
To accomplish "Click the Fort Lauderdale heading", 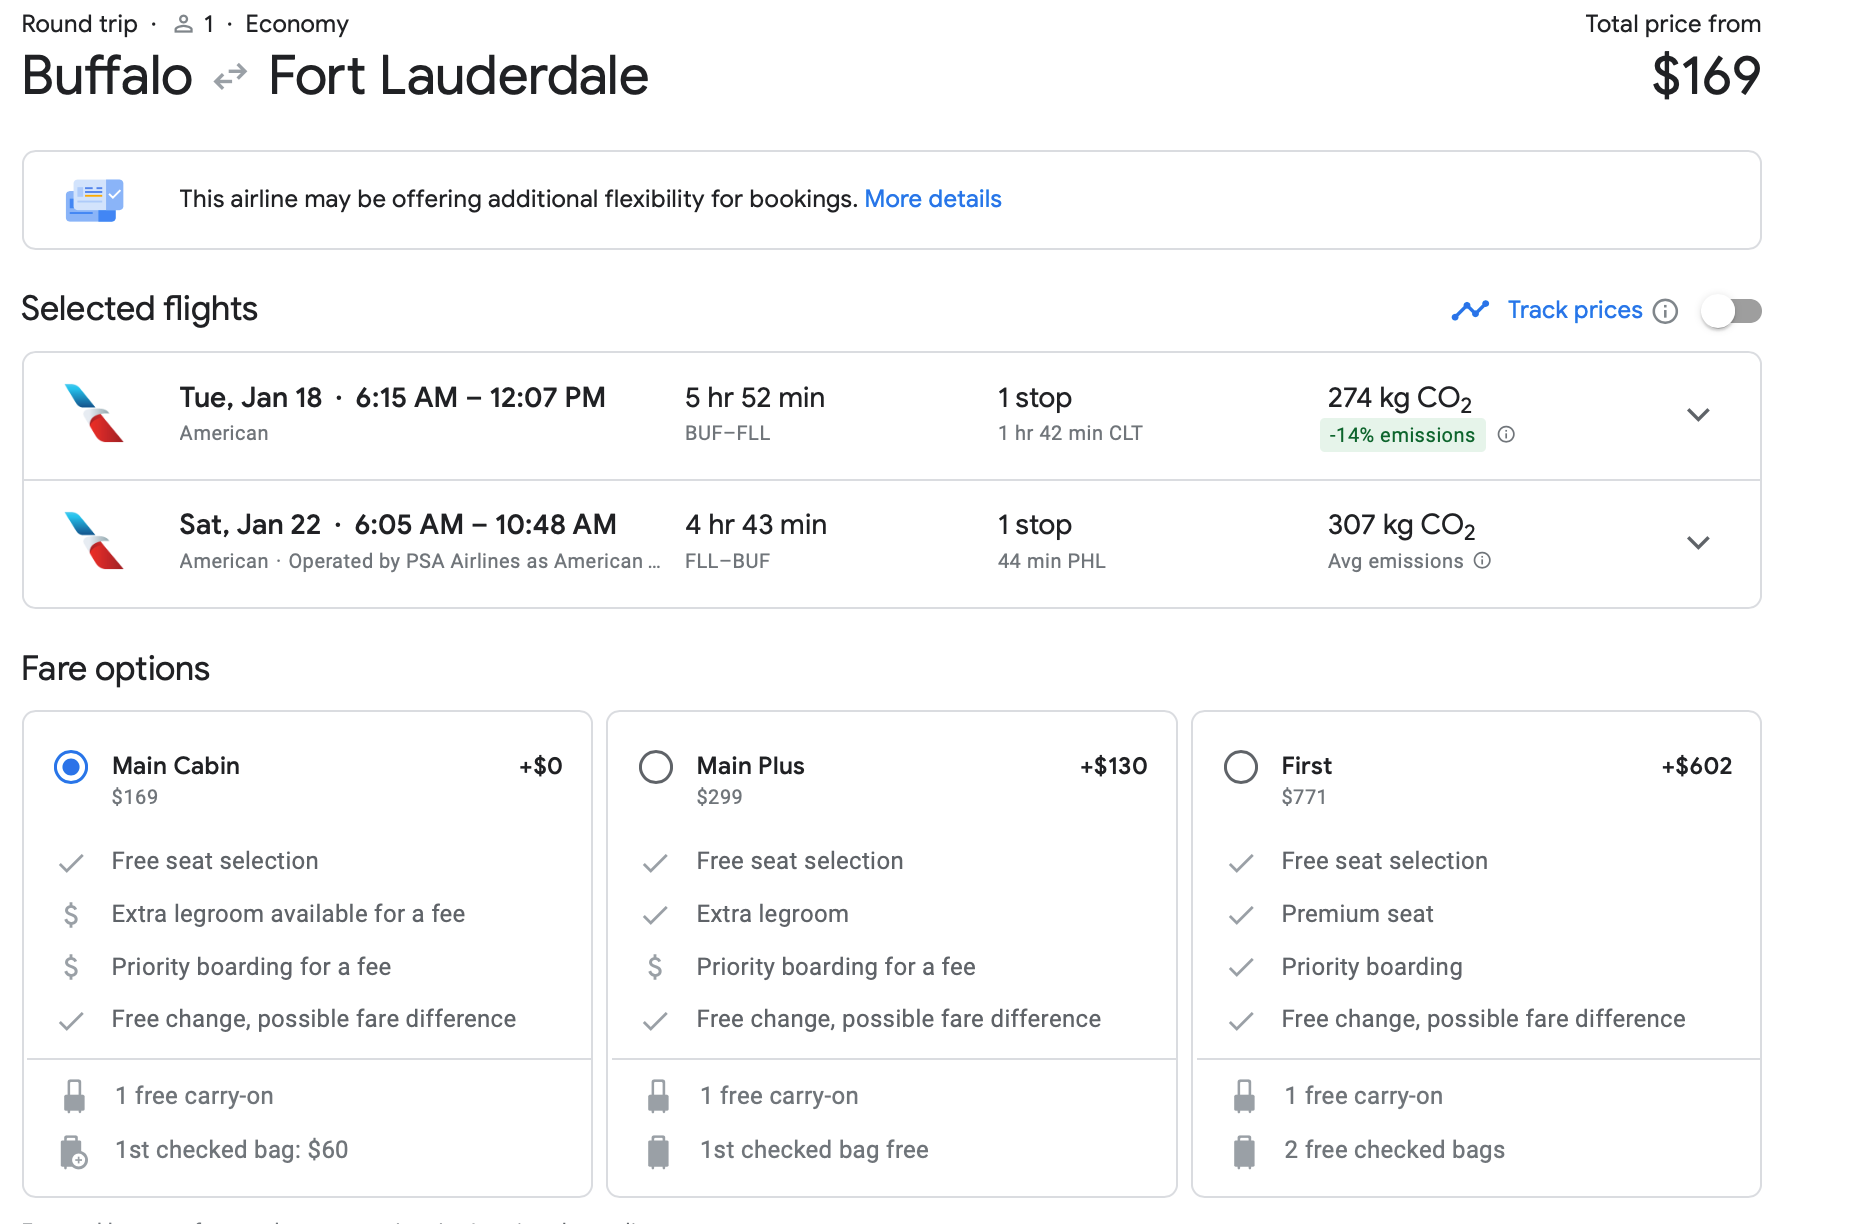I will click(x=458, y=76).
